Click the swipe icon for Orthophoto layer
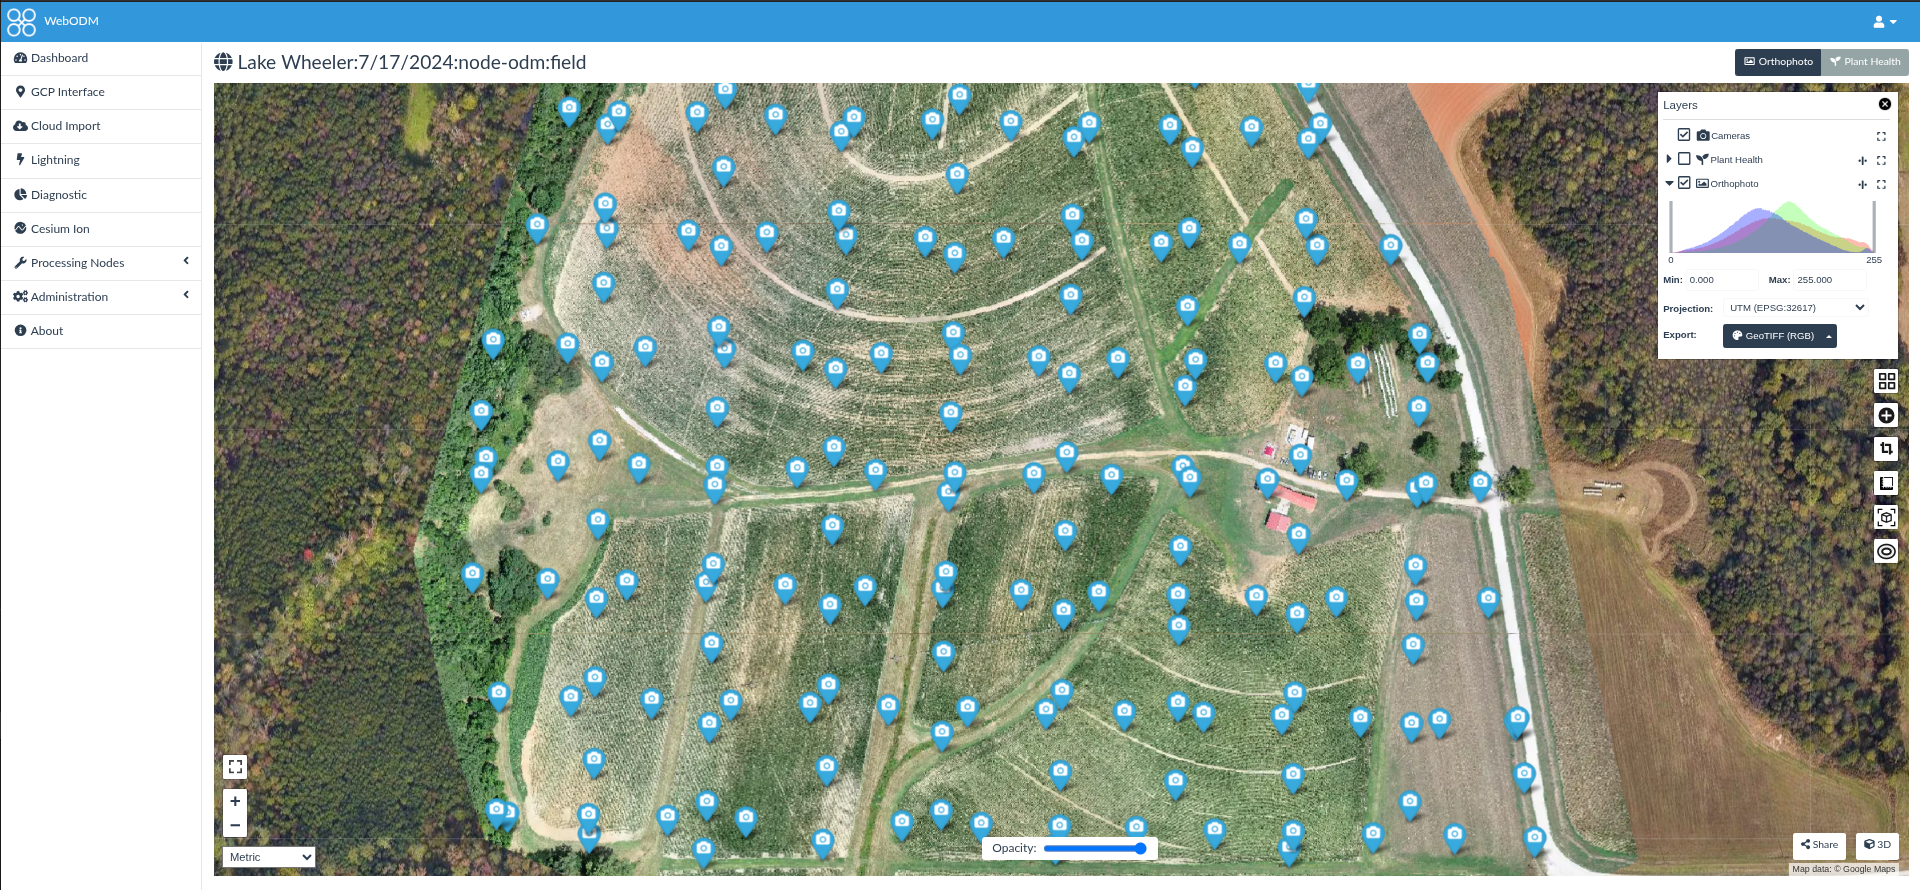The width and height of the screenshot is (1920, 890). coord(1862,184)
